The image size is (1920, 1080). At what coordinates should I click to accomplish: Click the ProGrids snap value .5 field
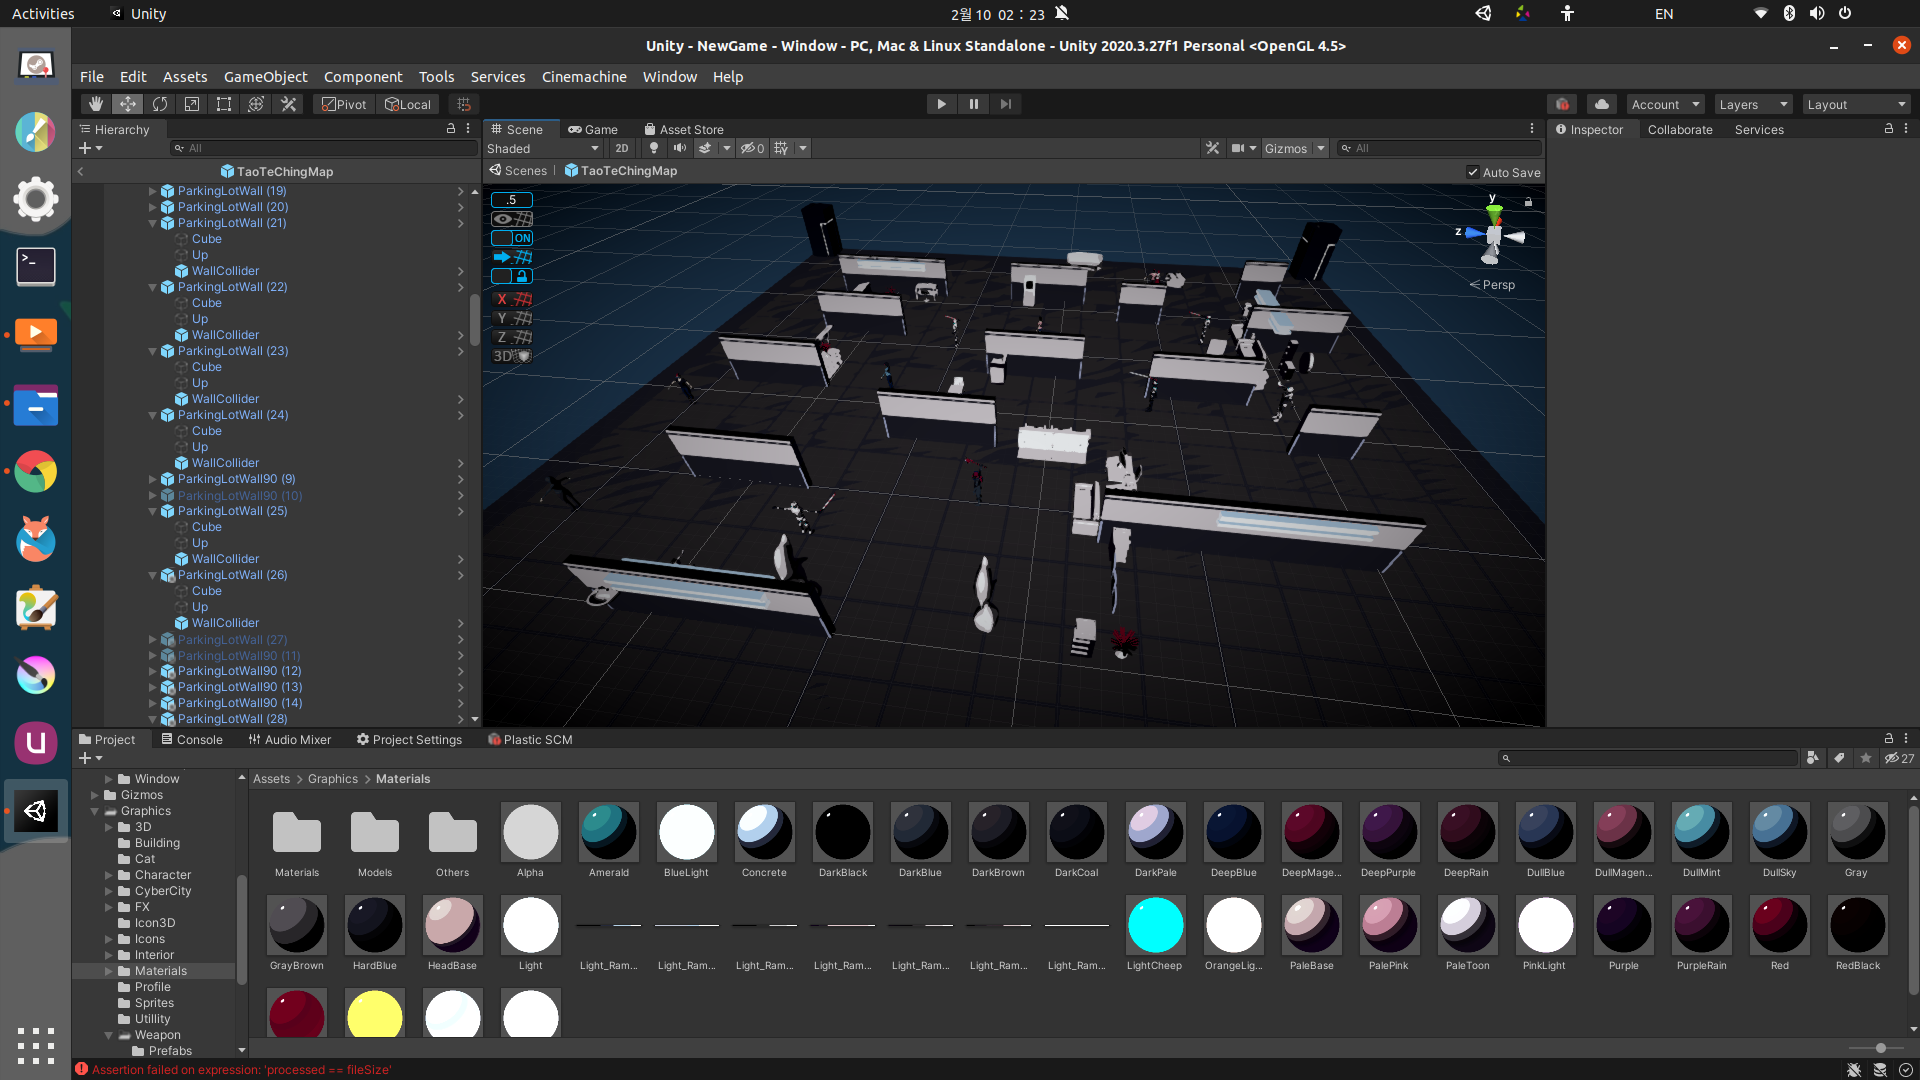[512, 200]
